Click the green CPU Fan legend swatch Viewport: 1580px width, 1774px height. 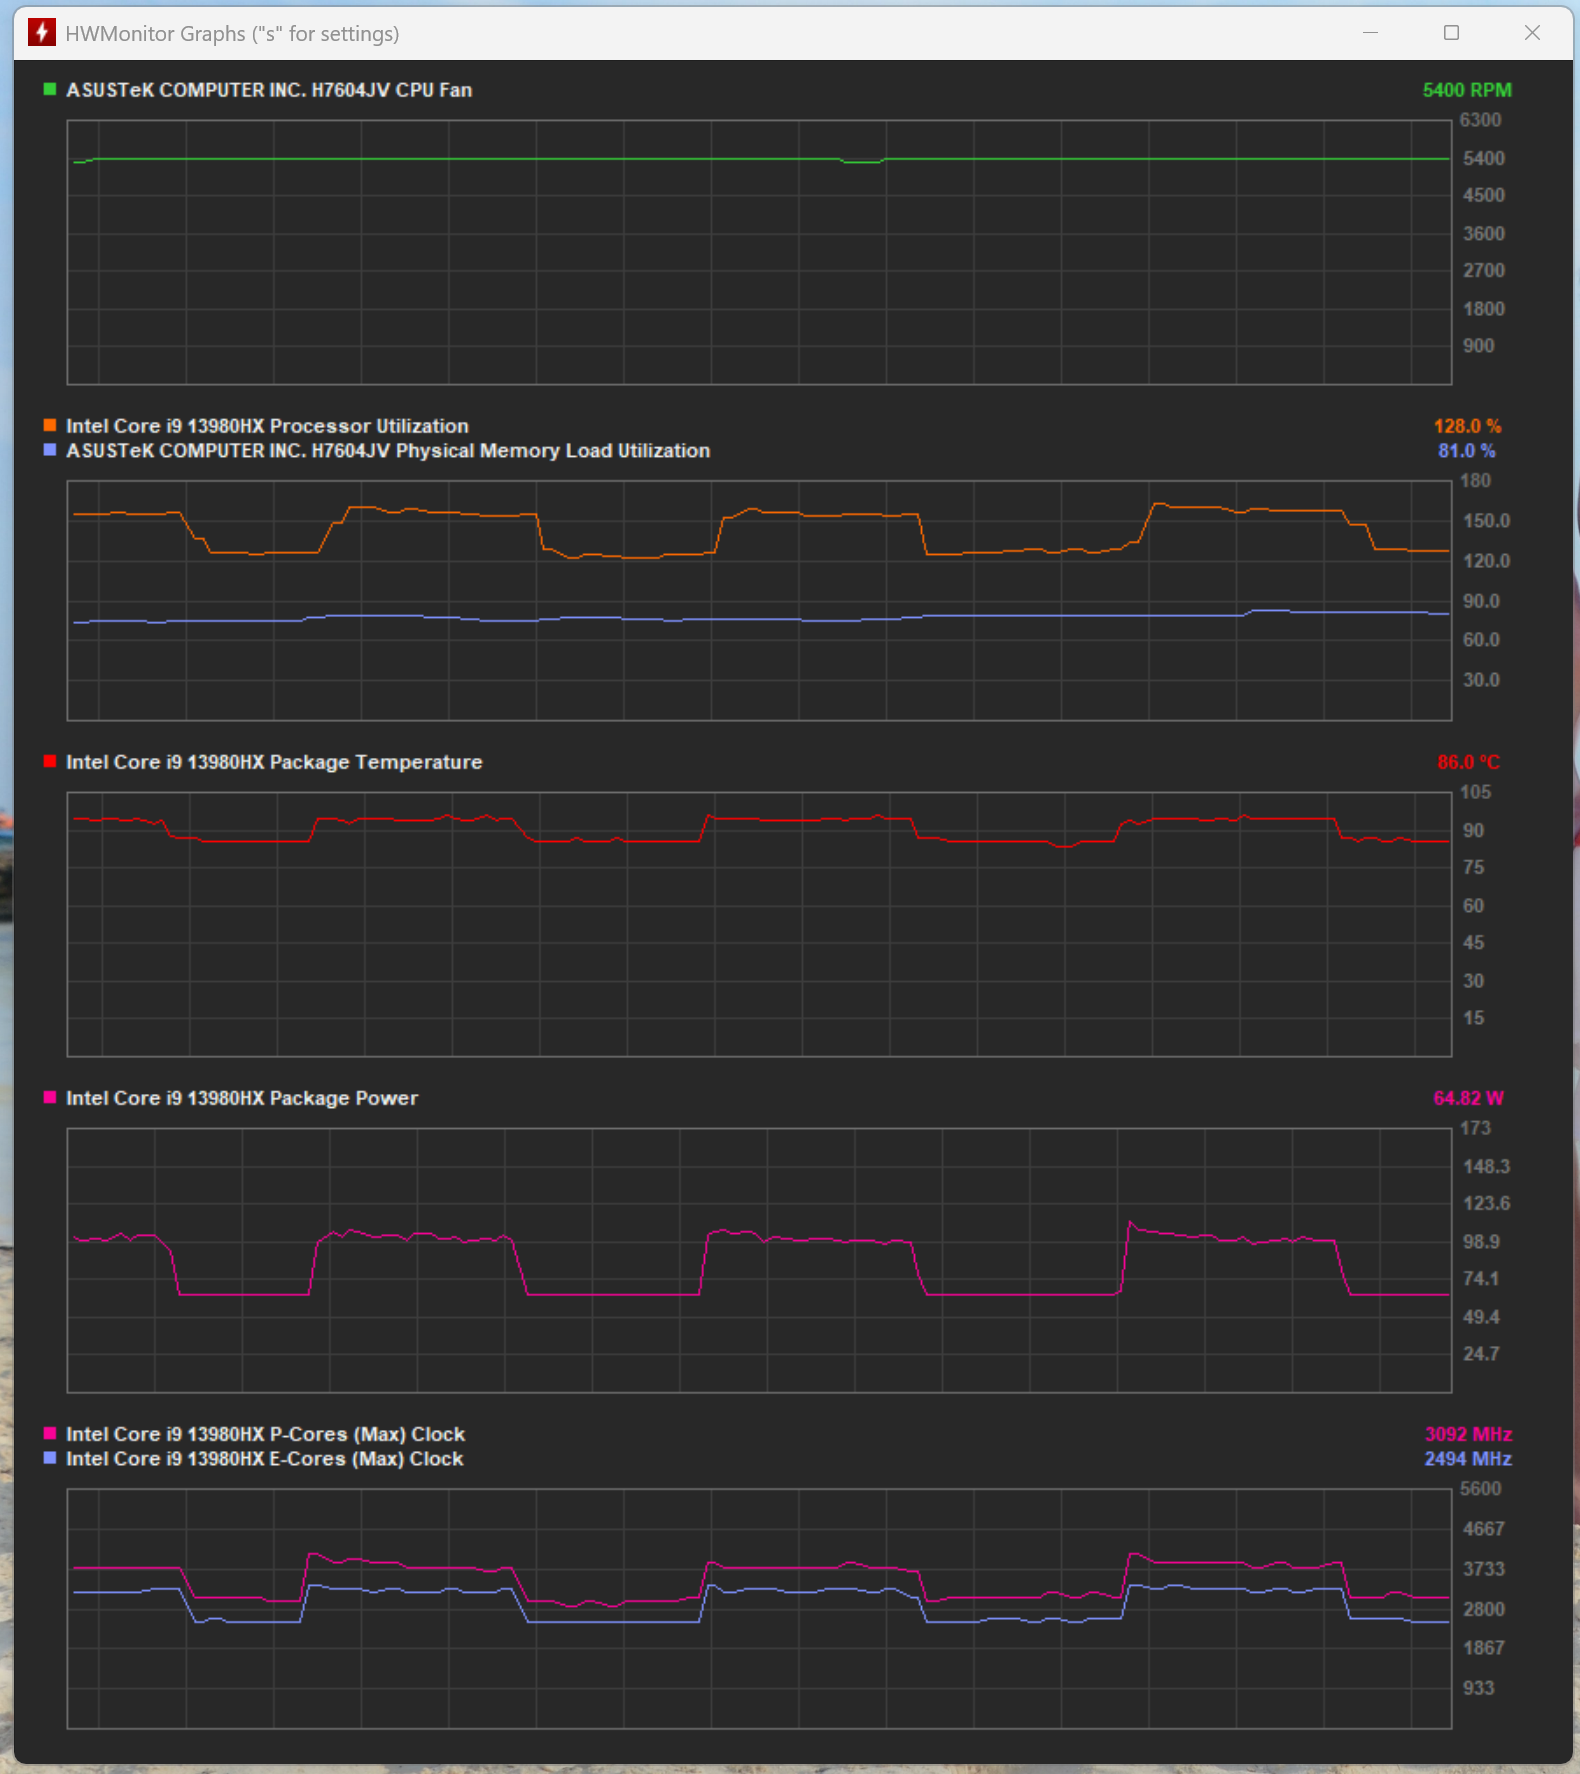(49, 90)
